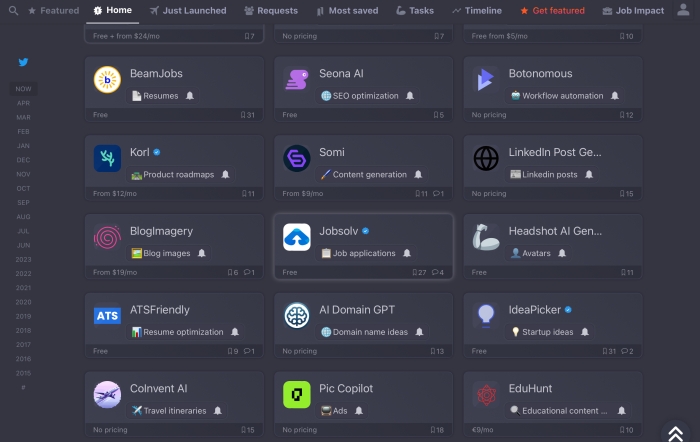Open the user profile icon

(x=683, y=10)
